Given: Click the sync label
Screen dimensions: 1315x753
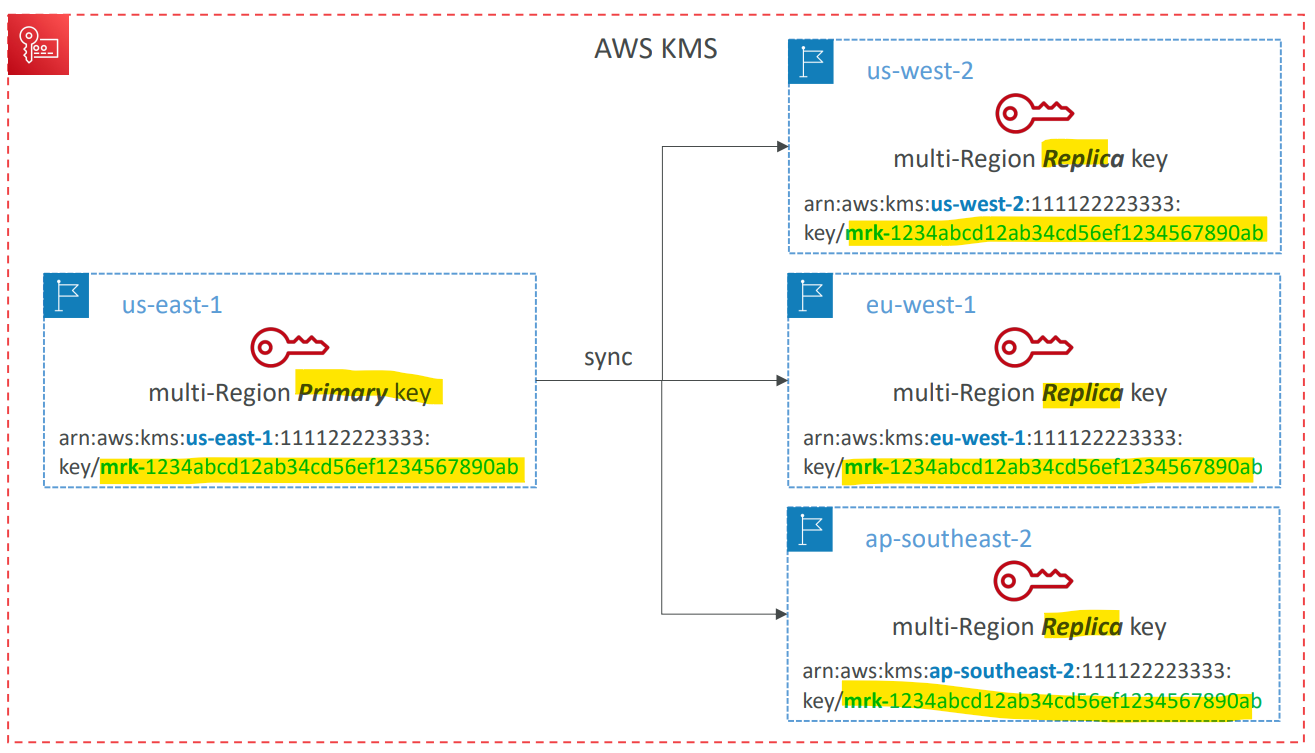Looking at the screenshot, I should tap(608, 358).
